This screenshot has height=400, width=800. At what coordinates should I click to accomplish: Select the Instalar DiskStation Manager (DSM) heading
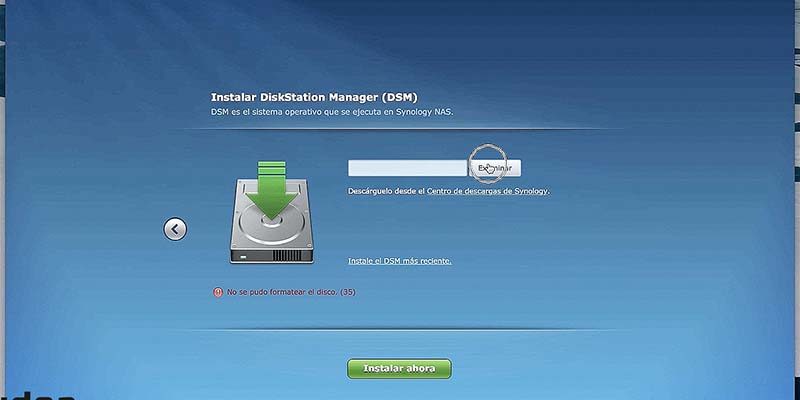[314, 97]
